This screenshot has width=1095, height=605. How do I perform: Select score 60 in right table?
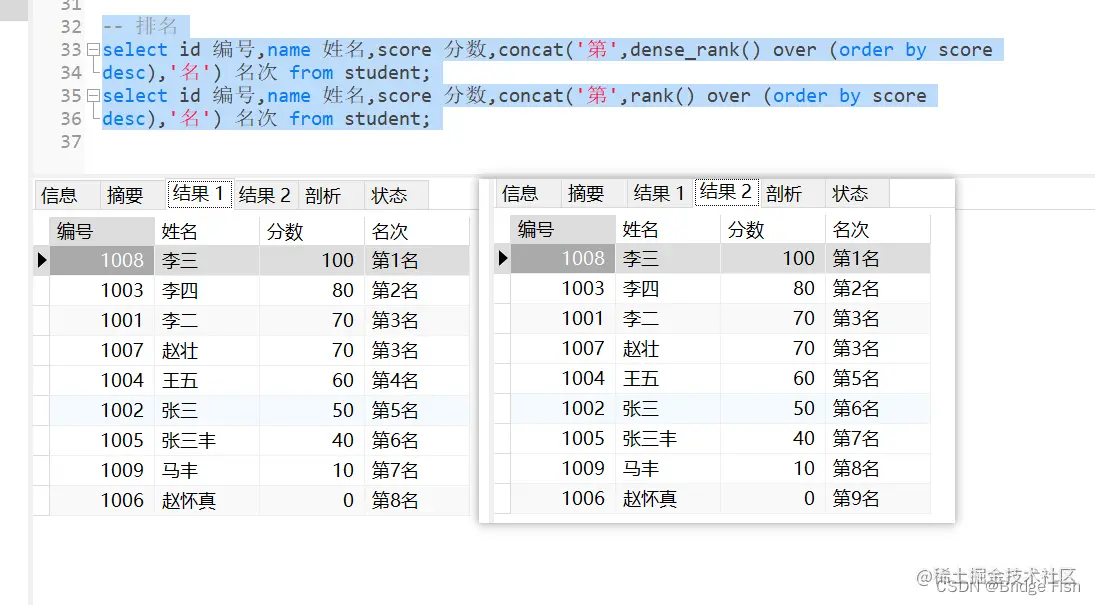click(x=772, y=378)
